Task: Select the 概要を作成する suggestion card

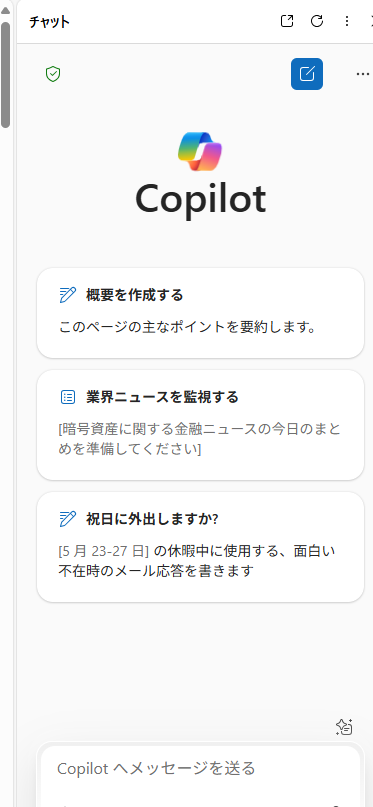Action: click(201, 313)
